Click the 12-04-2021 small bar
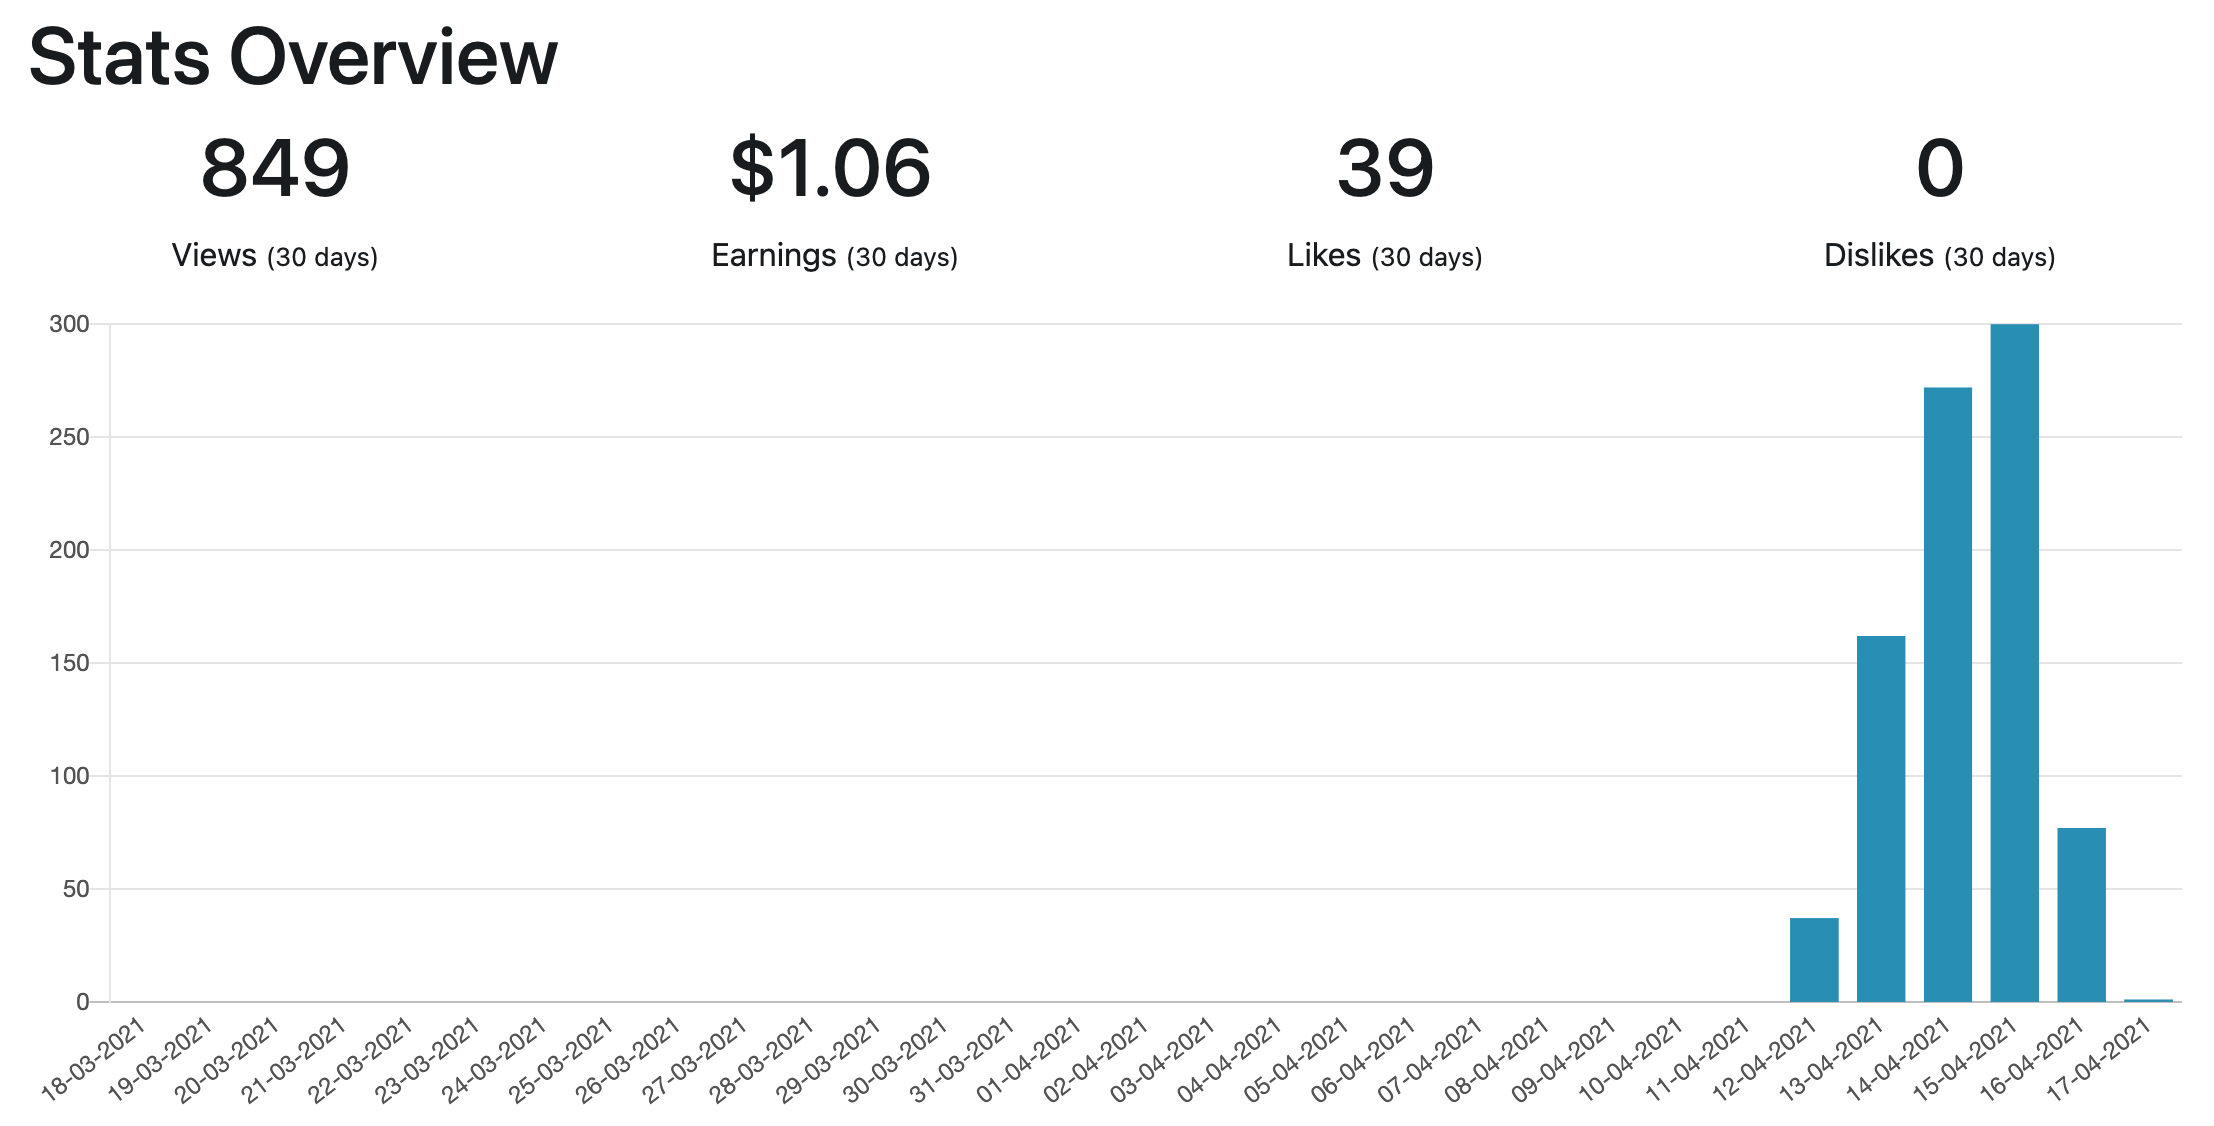Viewport: 2214px width, 1126px height. pyautogui.click(x=1813, y=959)
